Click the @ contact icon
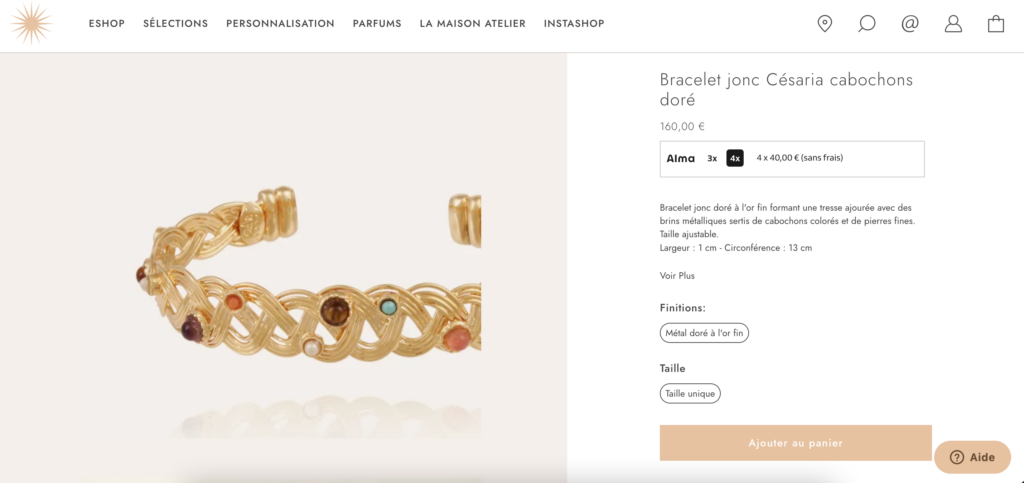Screen dimensions: 1024x483 point(910,24)
